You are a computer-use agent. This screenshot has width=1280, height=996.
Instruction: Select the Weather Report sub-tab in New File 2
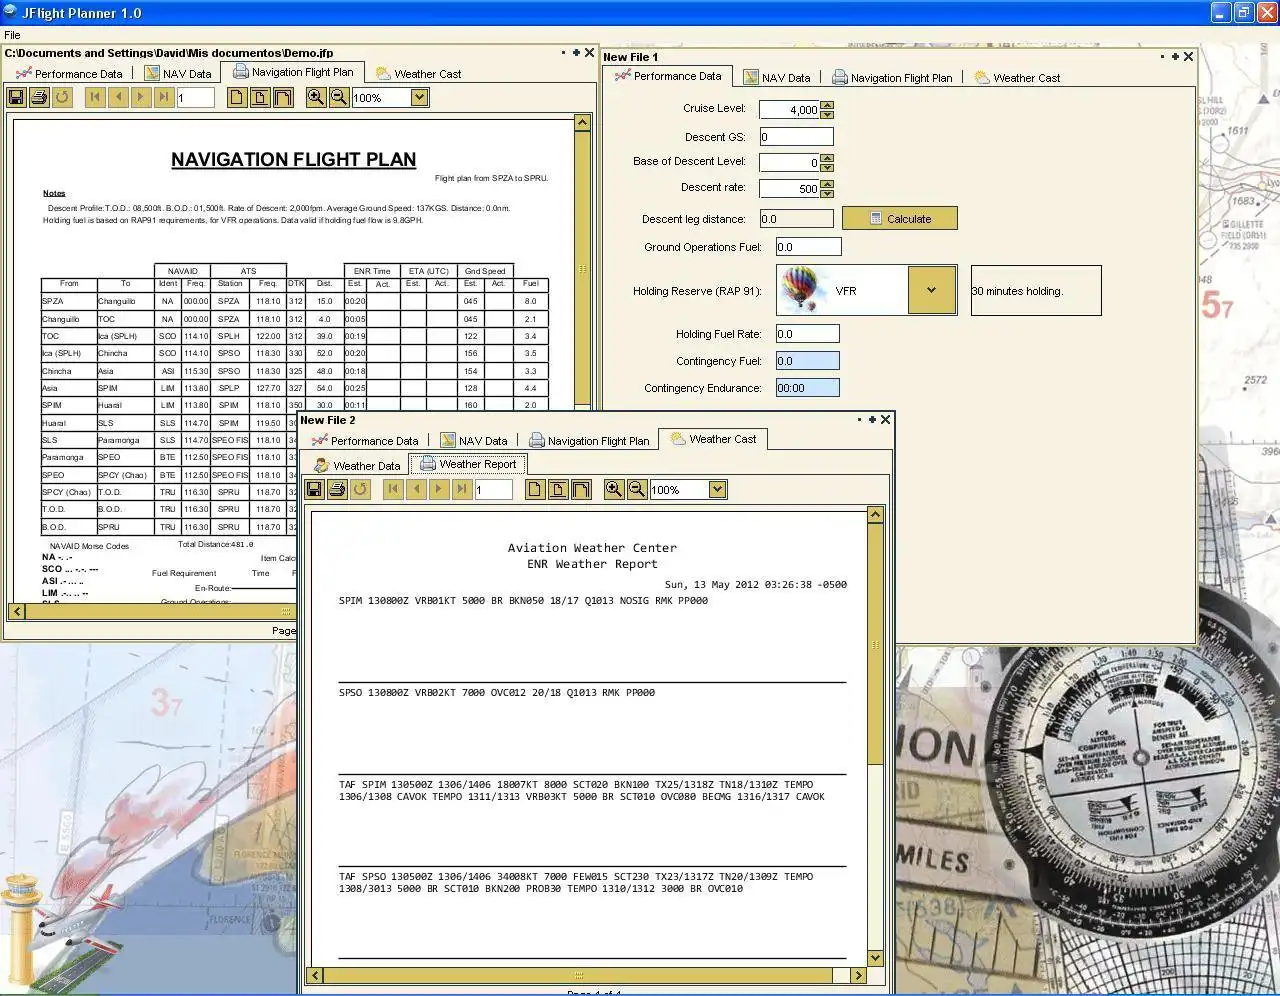click(468, 464)
